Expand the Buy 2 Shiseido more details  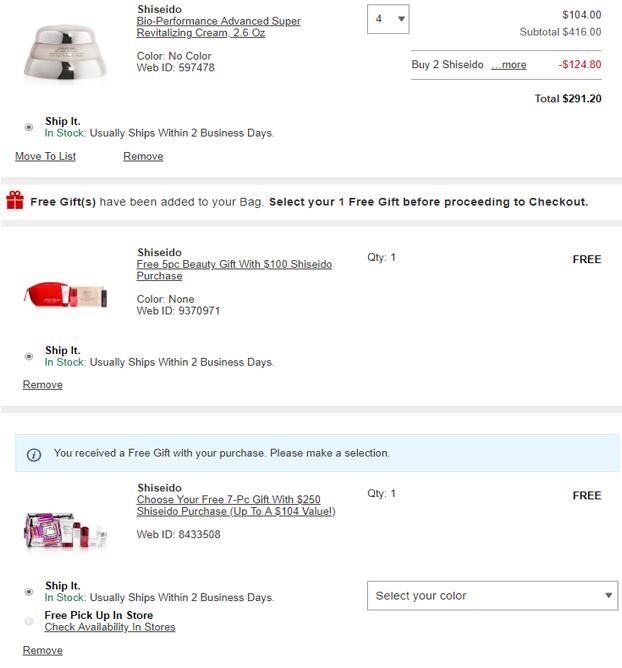[509, 65]
